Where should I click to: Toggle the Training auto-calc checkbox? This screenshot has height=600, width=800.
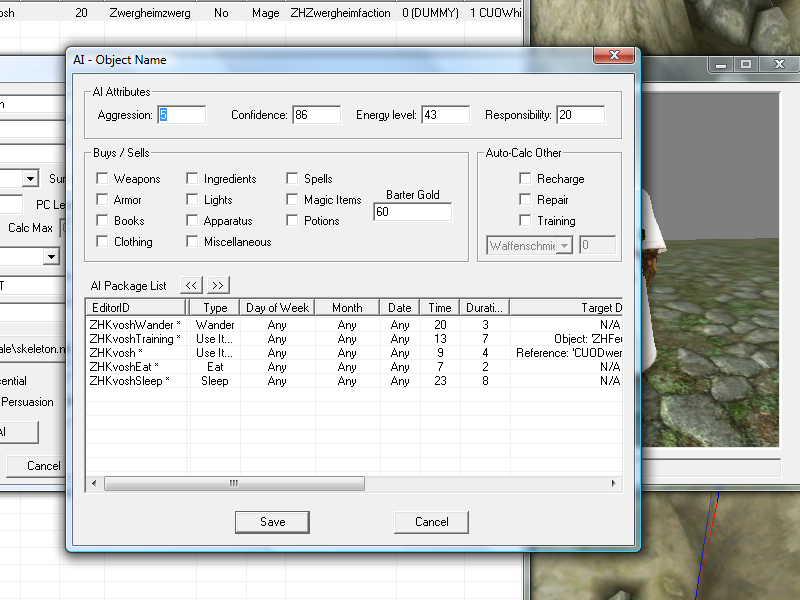click(x=525, y=221)
